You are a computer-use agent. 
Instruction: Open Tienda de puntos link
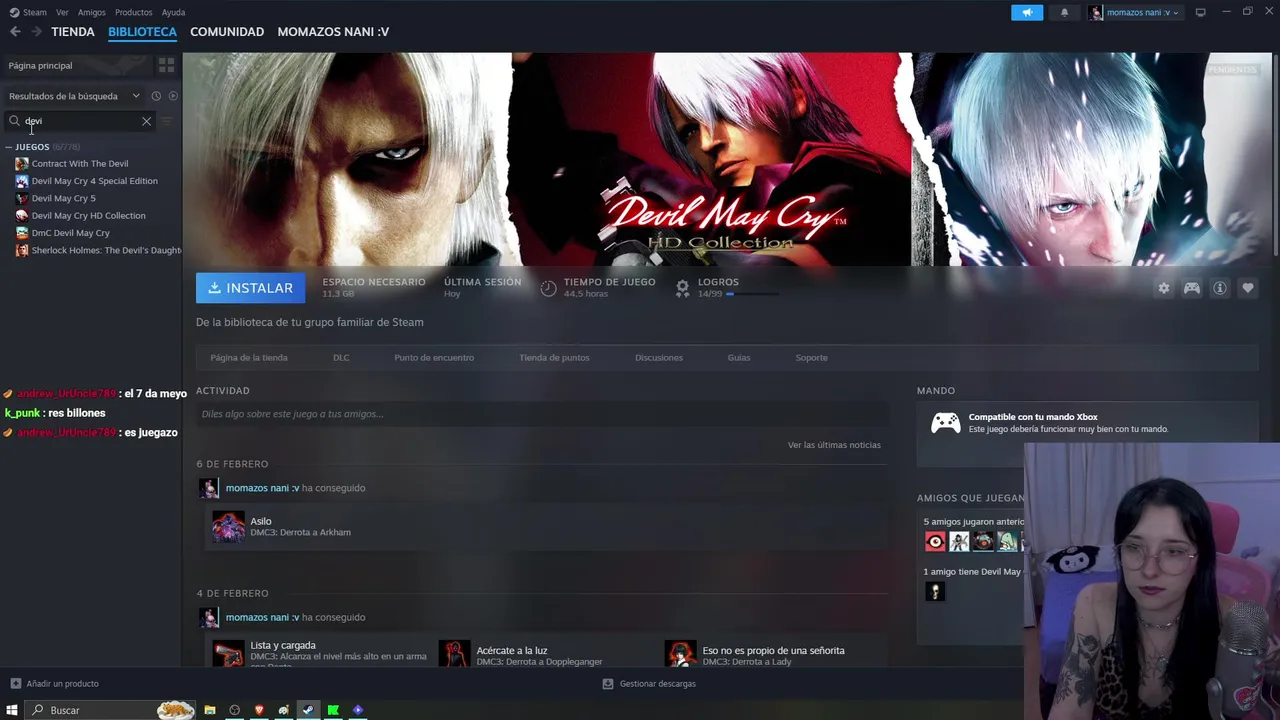pos(554,357)
